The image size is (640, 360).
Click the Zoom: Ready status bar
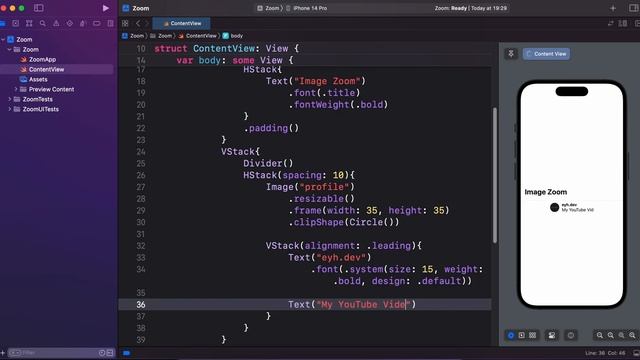click(470, 8)
